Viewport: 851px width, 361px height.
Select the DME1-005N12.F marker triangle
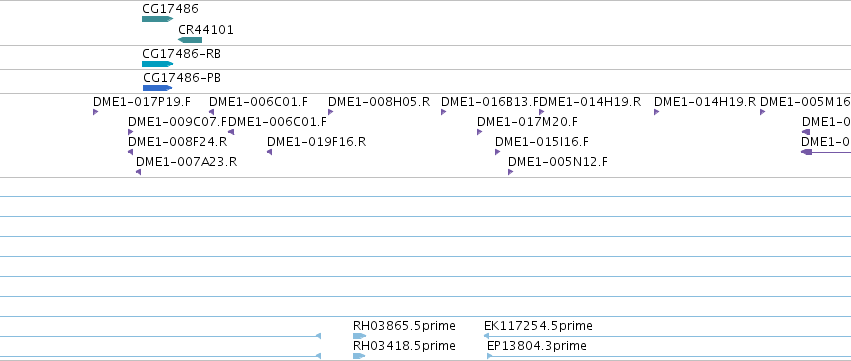(x=510, y=172)
